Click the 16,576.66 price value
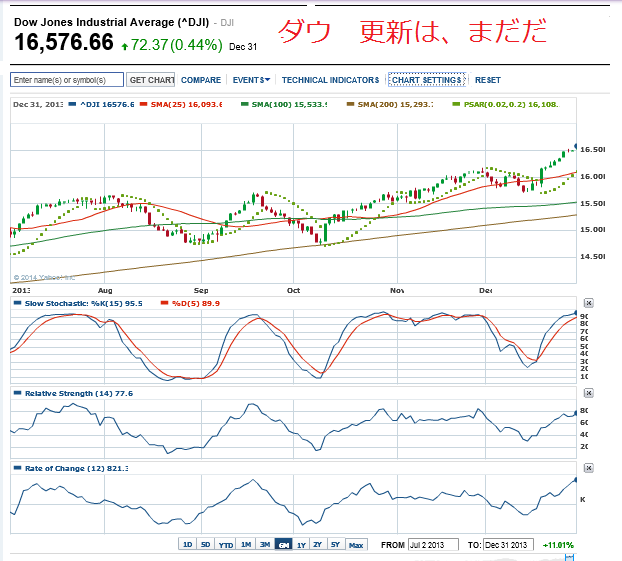 point(64,42)
